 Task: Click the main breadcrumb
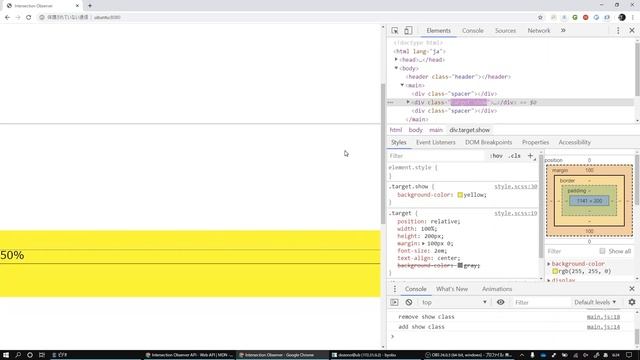[436, 130]
